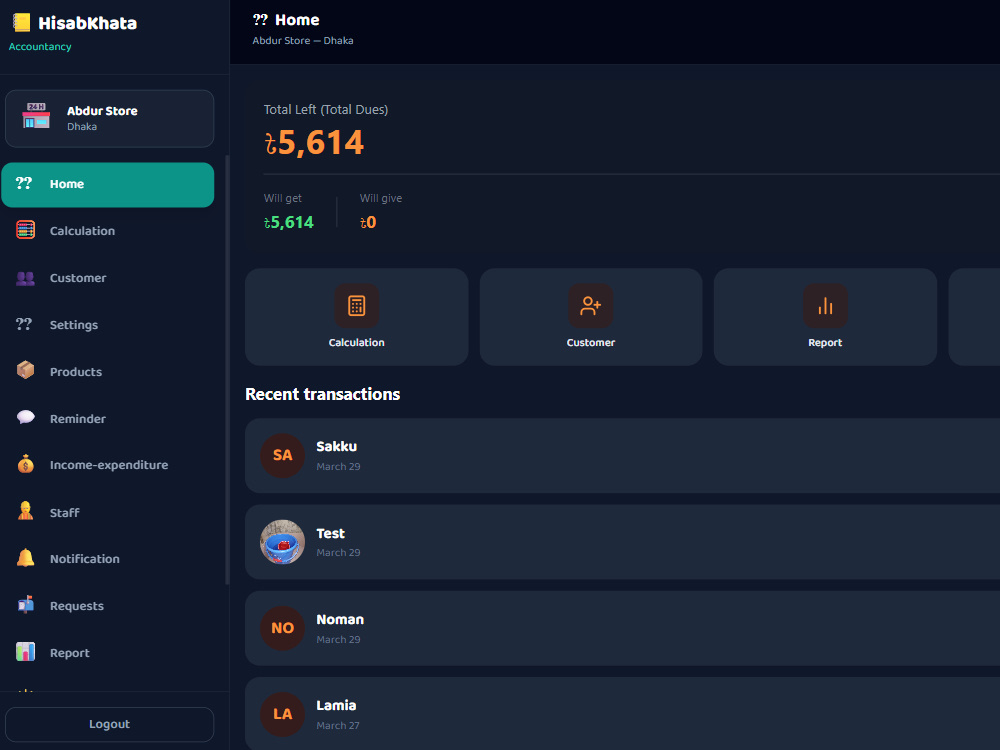Click the NO avatar for Noman
1000x750 pixels.
[283, 628]
